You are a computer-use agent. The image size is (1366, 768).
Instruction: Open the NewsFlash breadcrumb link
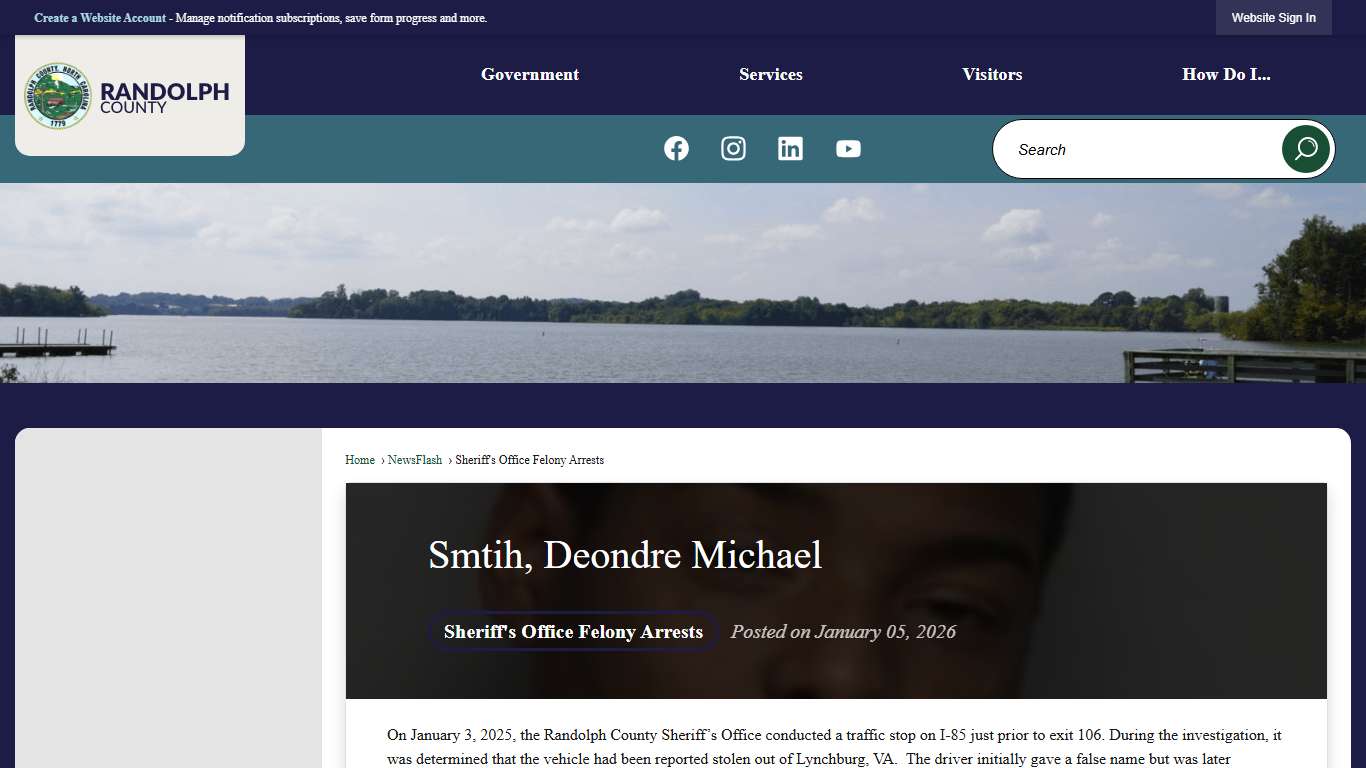click(x=415, y=460)
